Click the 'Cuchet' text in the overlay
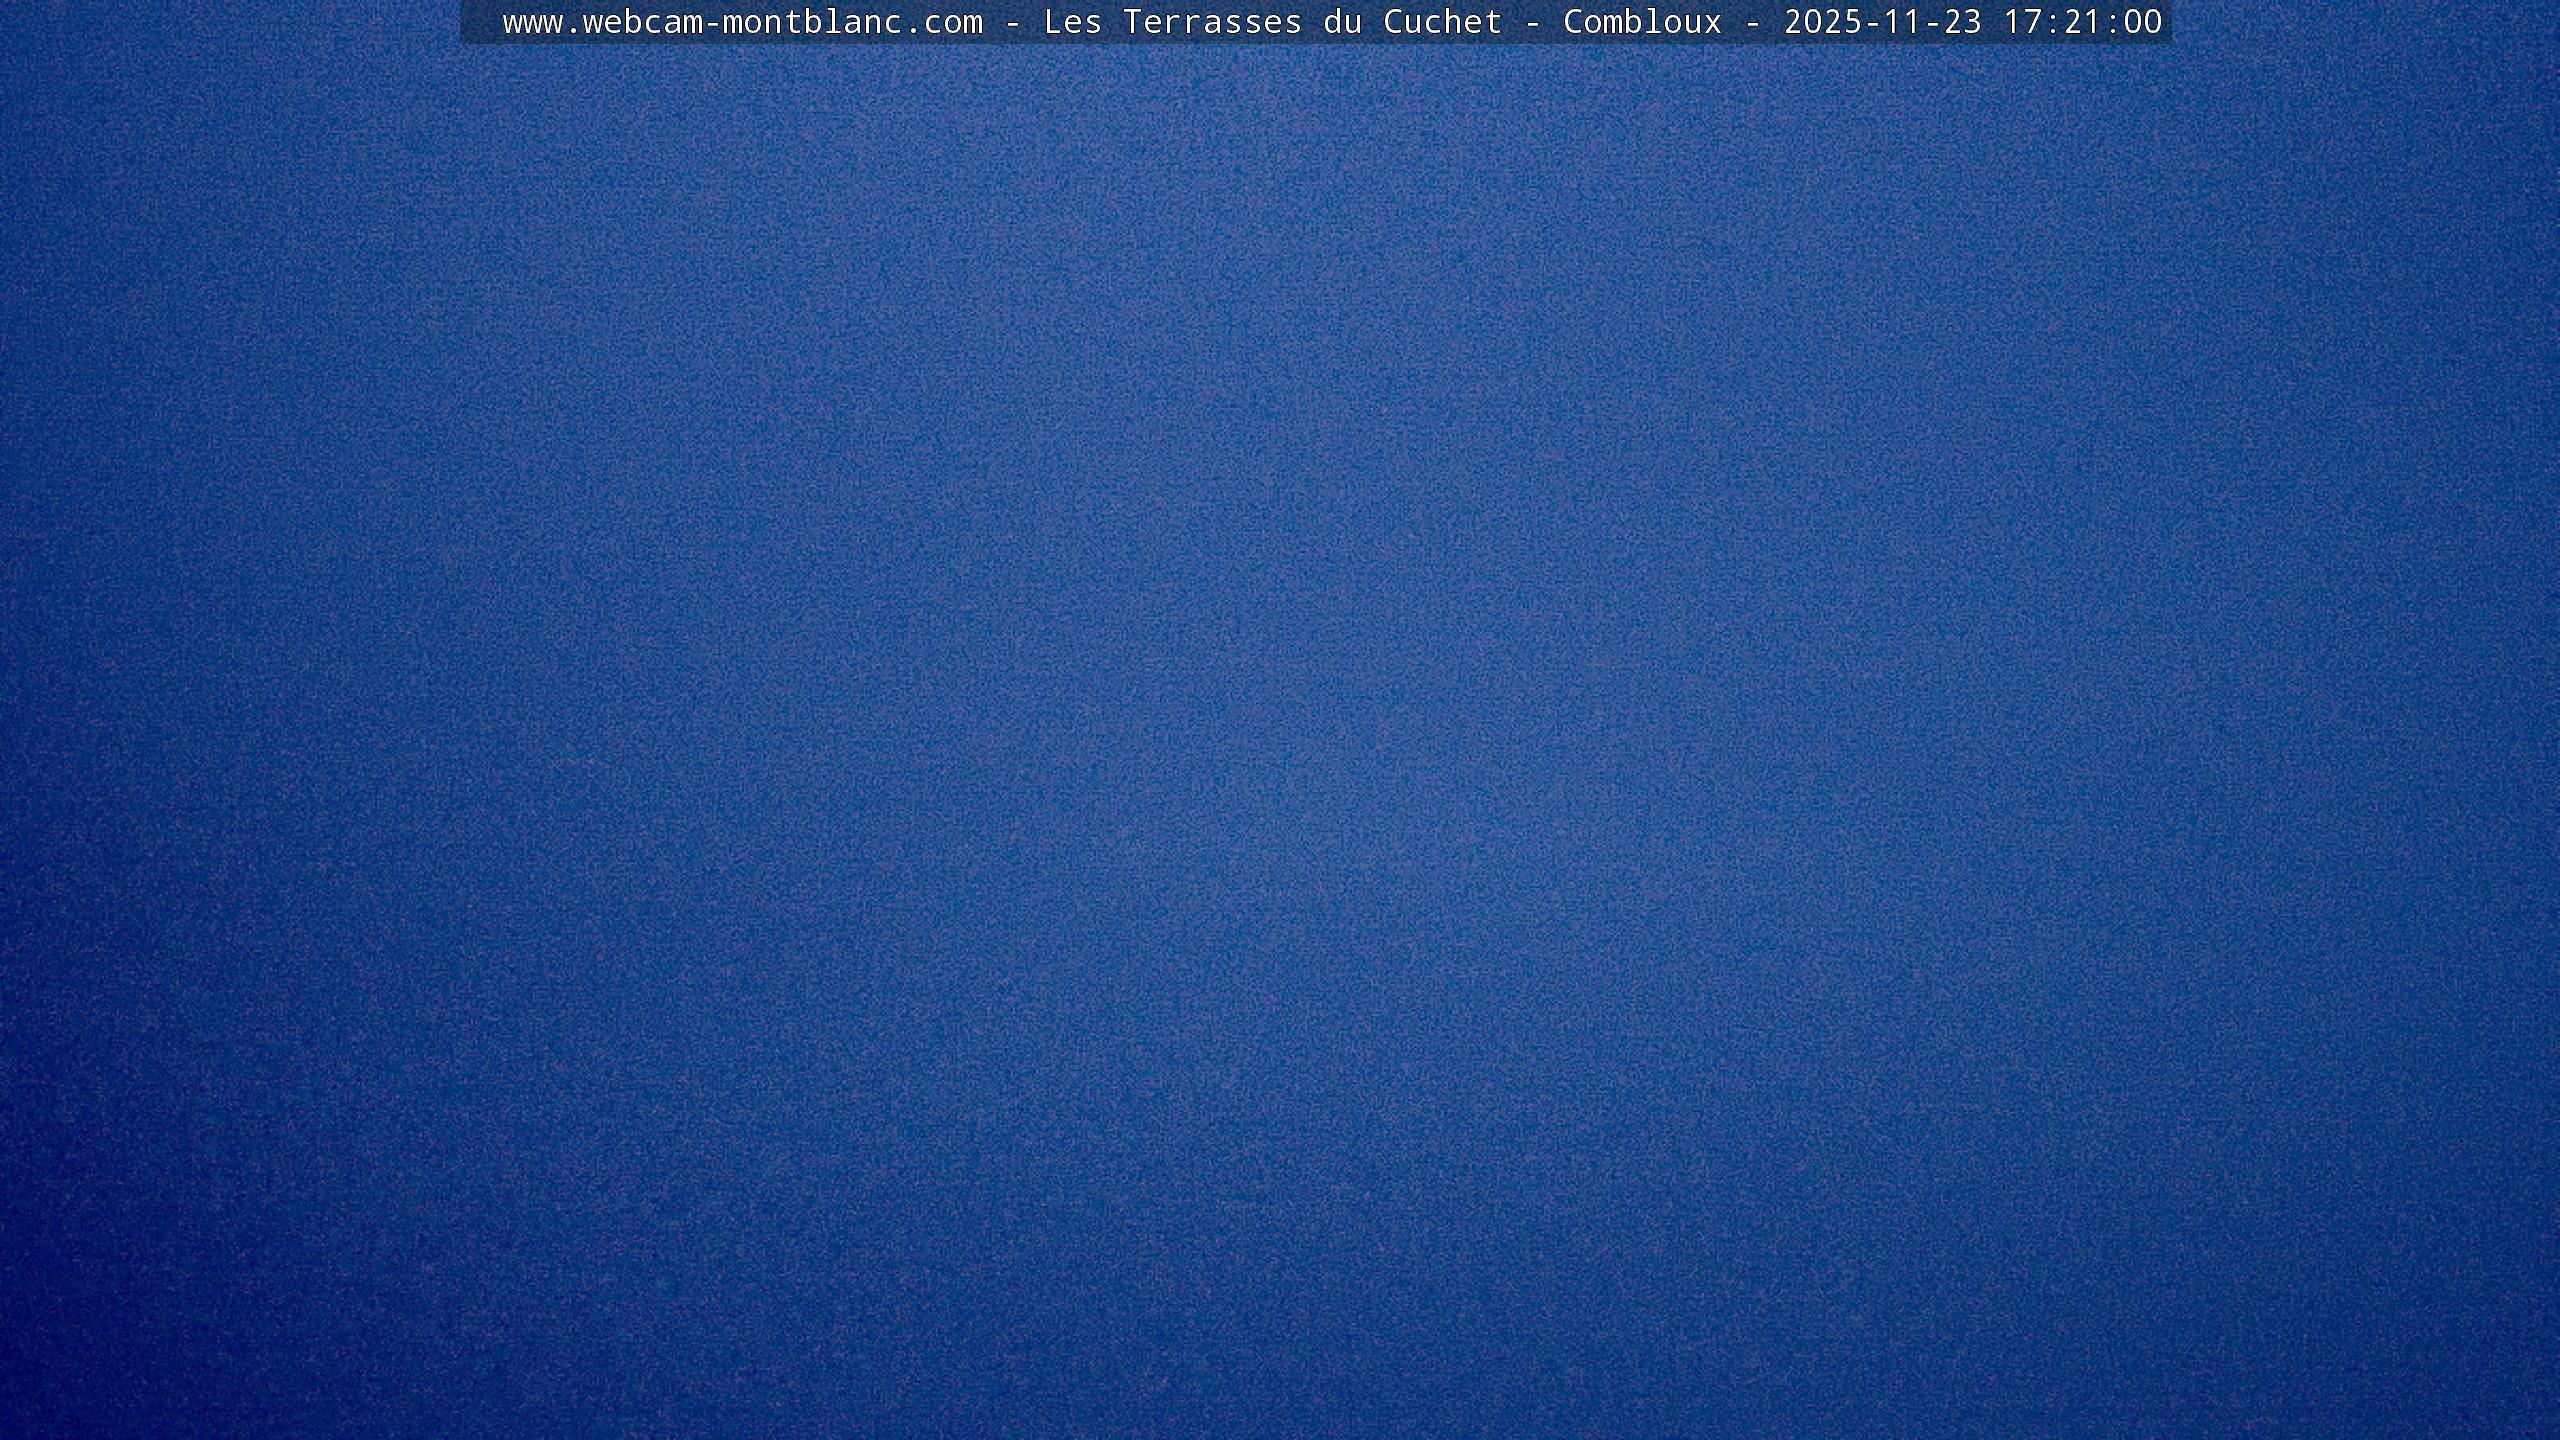Screen dimensions: 2560x1440 1442,22
